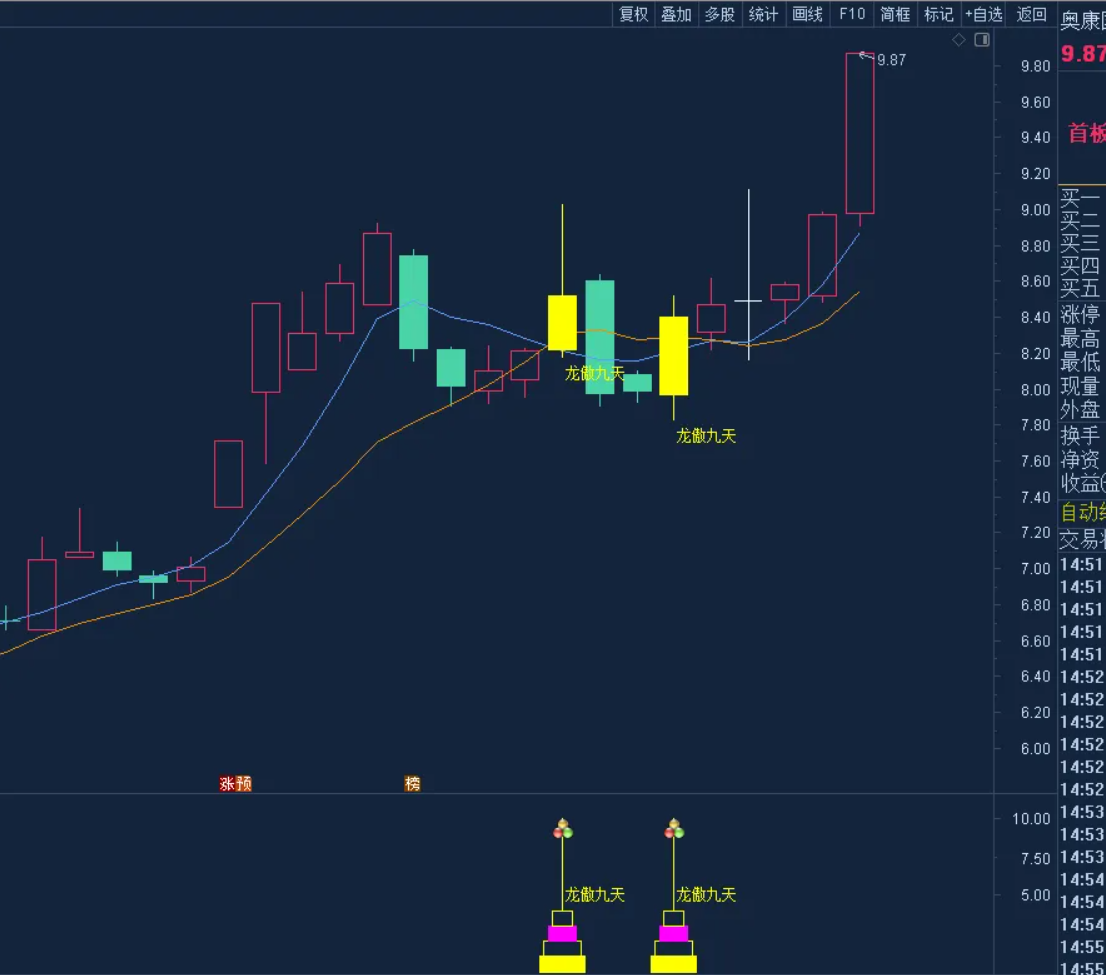Click the right colored-balls signal icon in indicator pane
Image resolution: width=1106 pixels, height=975 pixels.
click(x=675, y=829)
